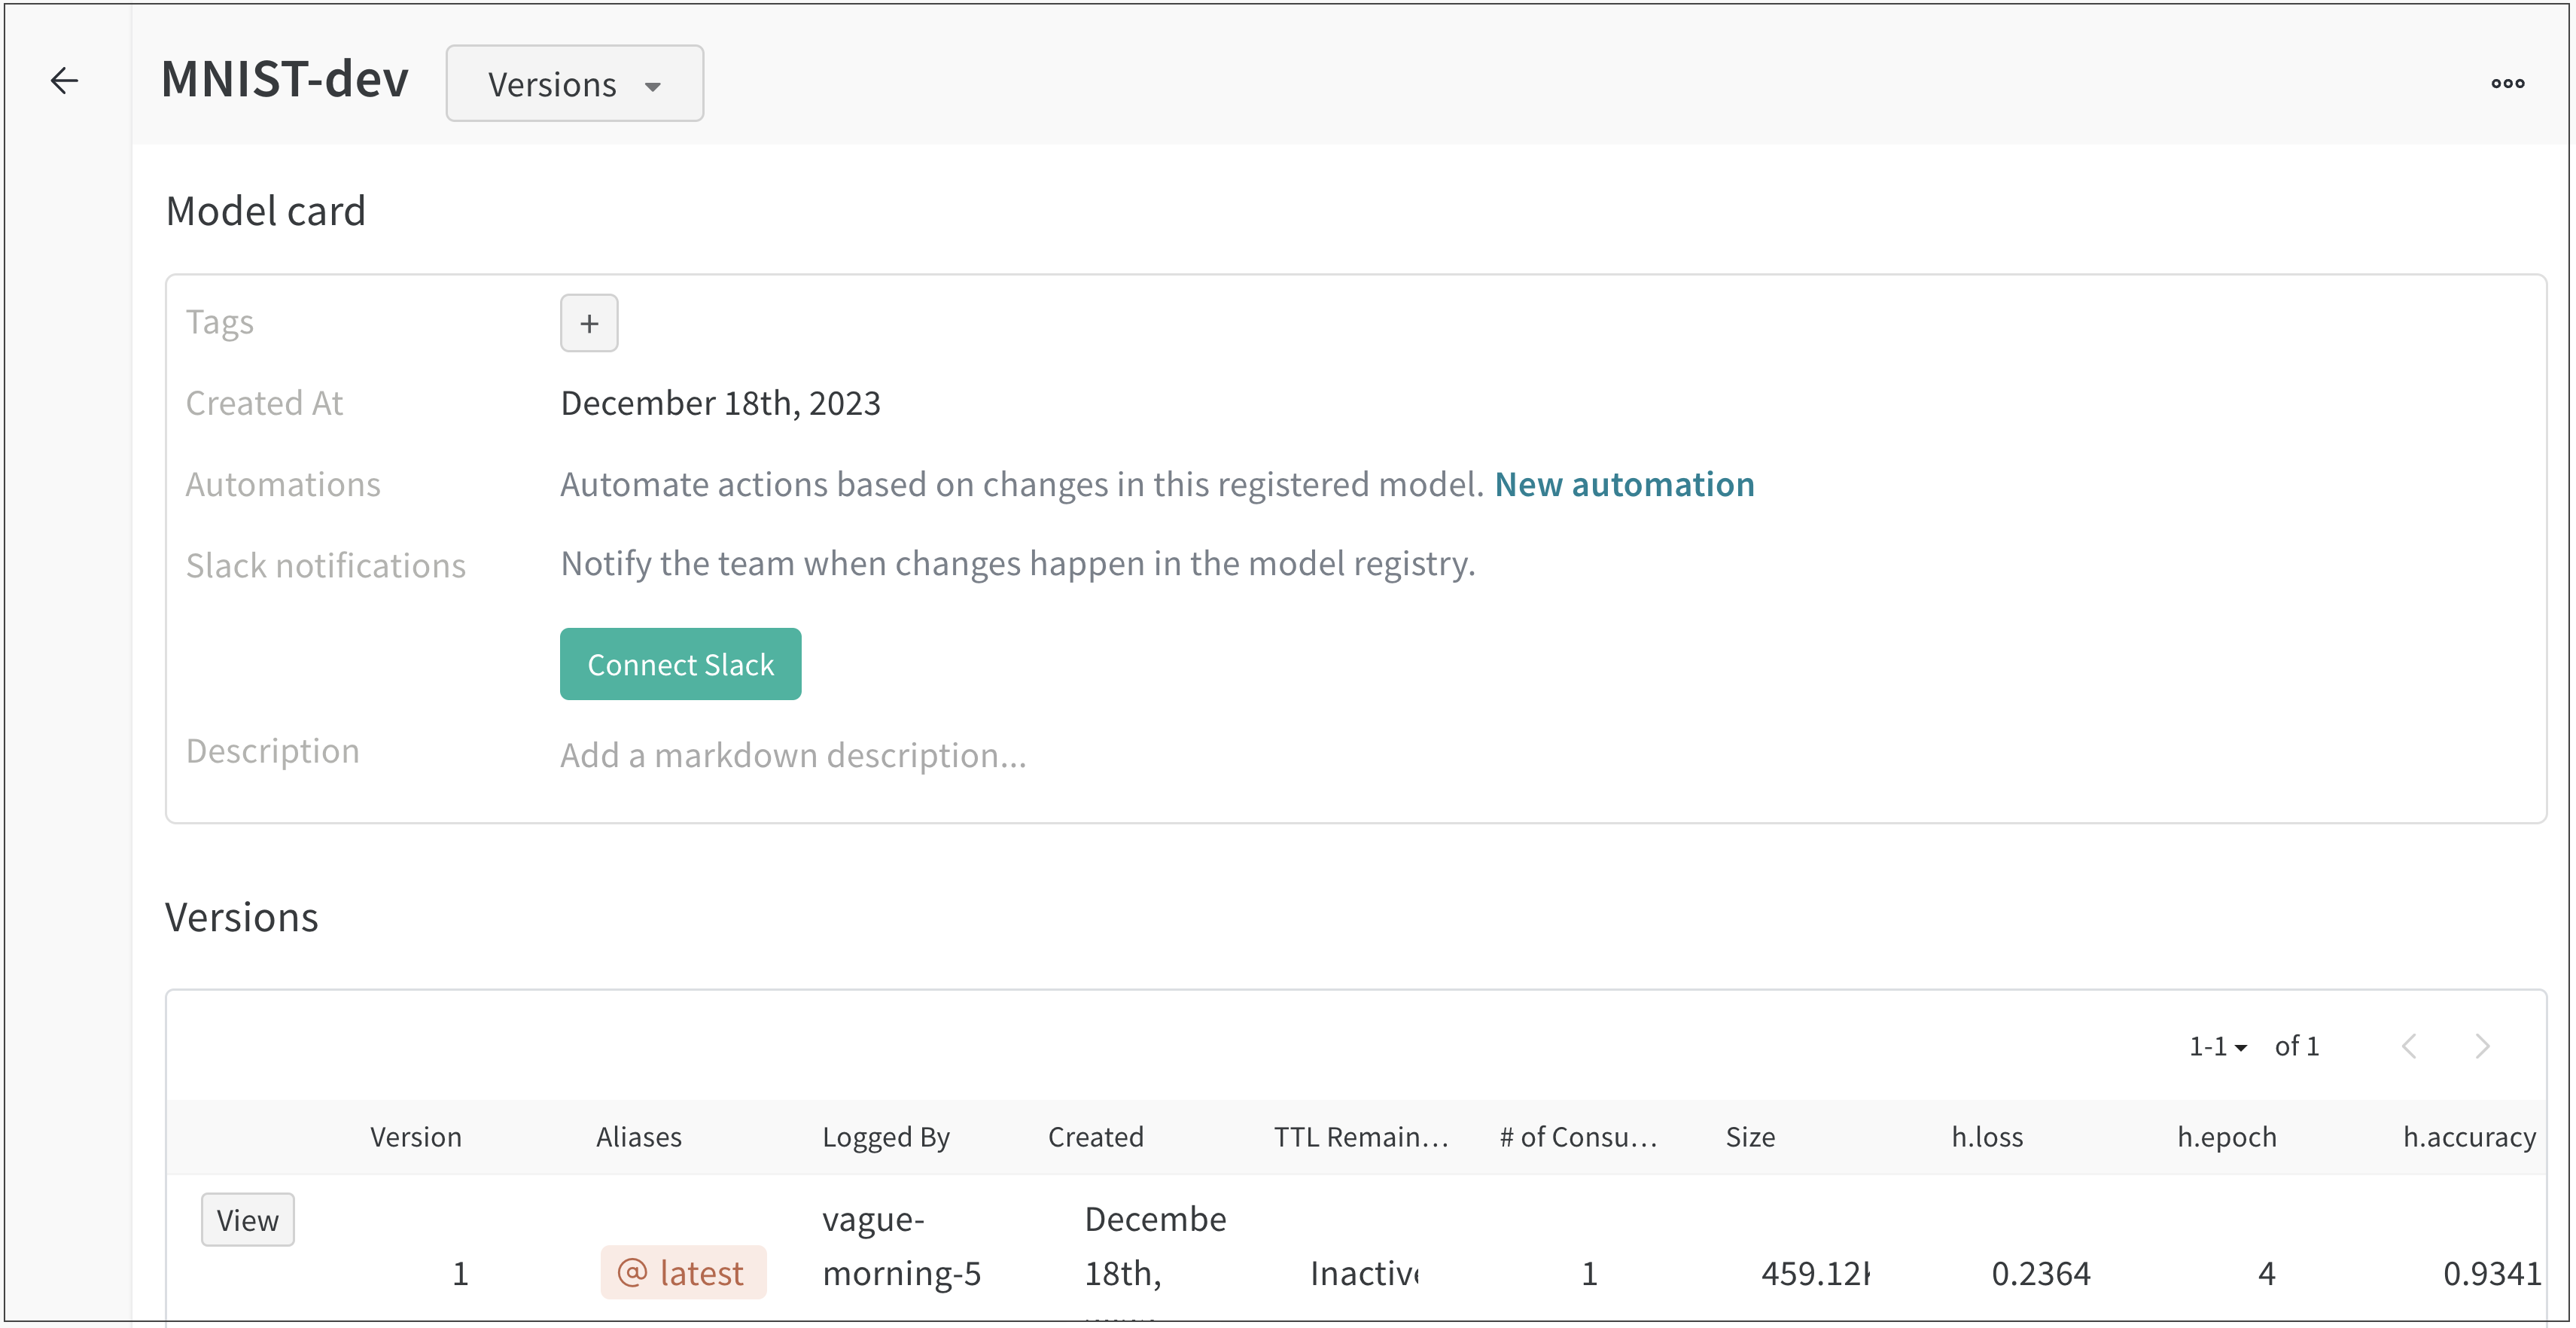The height and width of the screenshot is (1328, 2576).
Task: Add a tag with plus button
Action: coord(589,323)
